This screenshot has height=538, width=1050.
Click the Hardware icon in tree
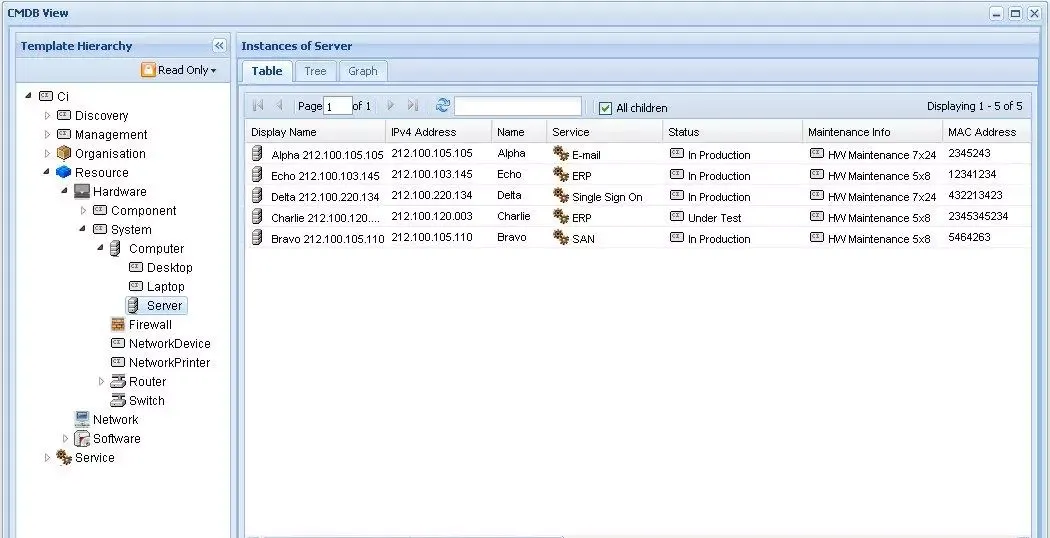[82, 192]
